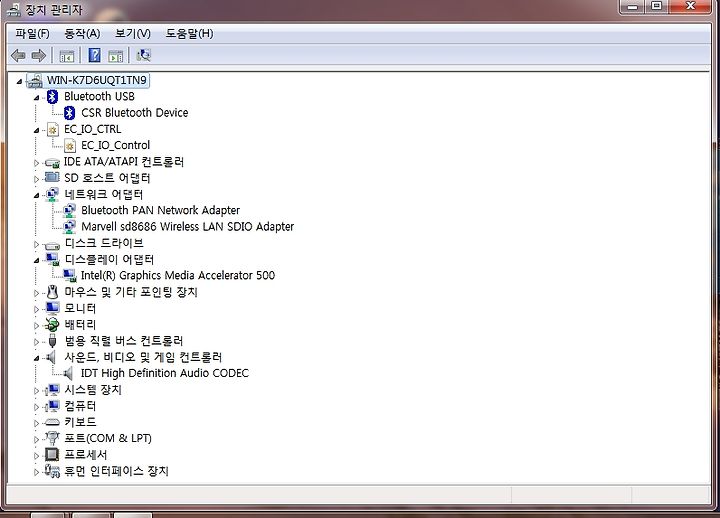Collapse 사운드, 비디오 및 게임 컨트롤러
720x518 pixels.
tap(37, 359)
